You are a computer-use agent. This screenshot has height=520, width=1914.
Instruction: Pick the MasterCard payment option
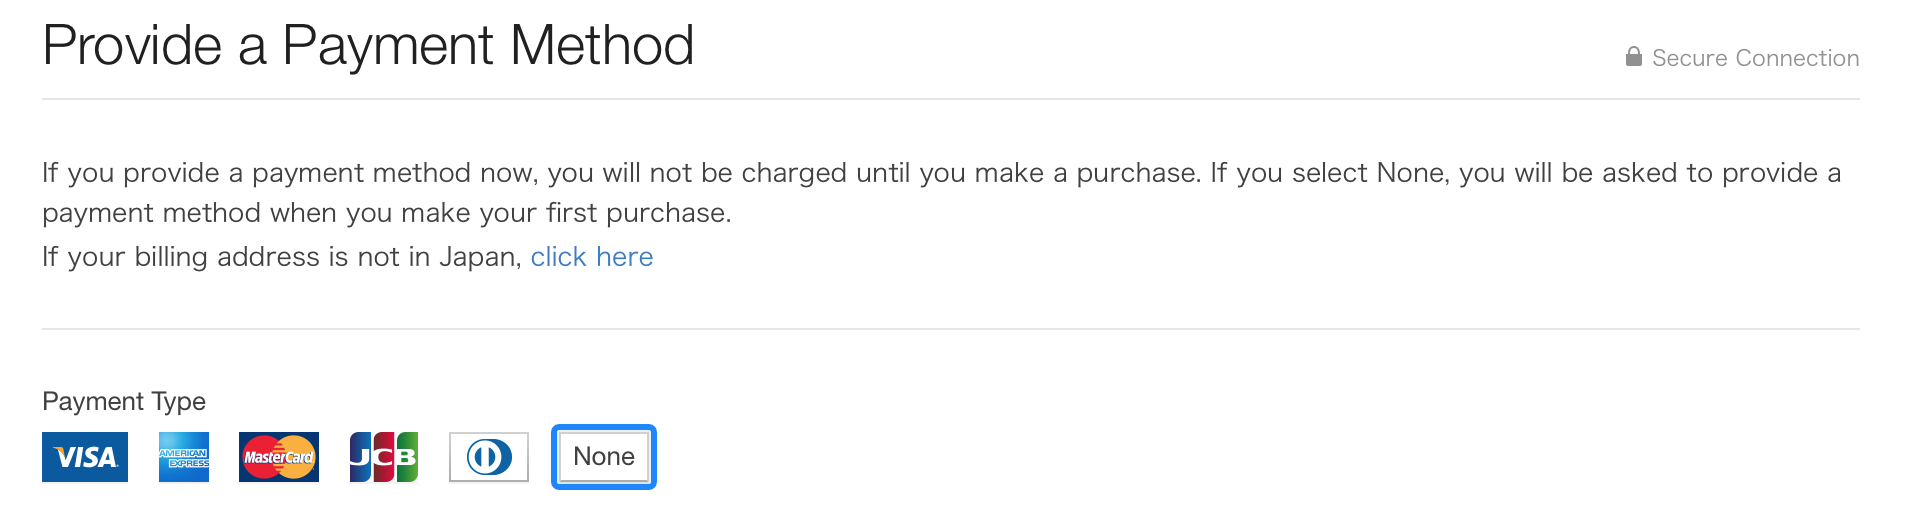(x=279, y=457)
